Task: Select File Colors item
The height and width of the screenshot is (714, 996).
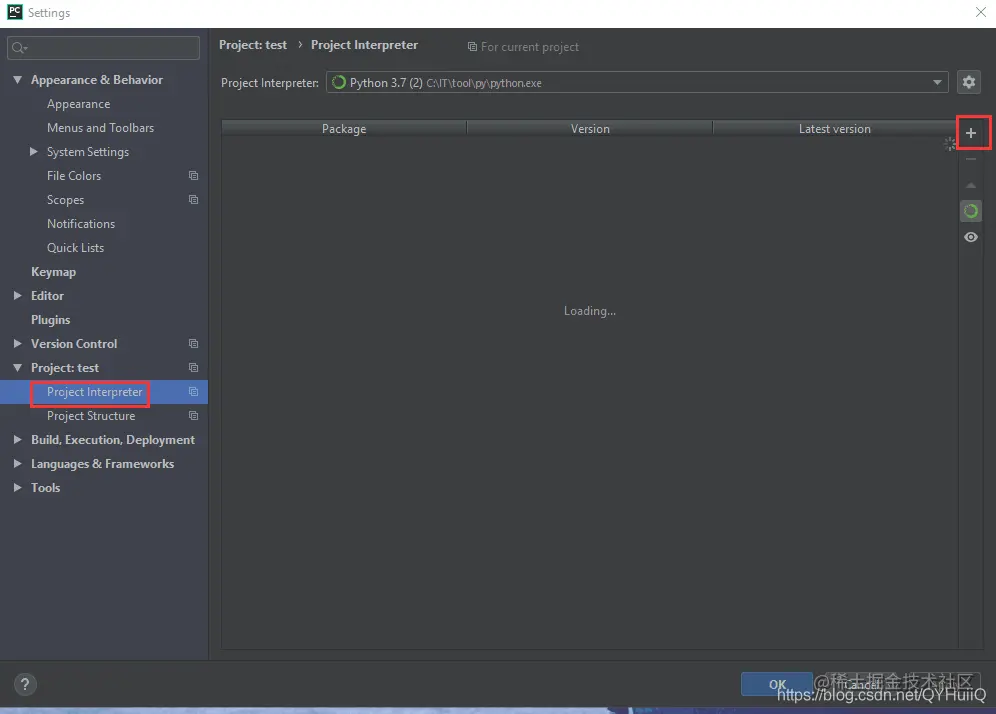Action: click(74, 175)
